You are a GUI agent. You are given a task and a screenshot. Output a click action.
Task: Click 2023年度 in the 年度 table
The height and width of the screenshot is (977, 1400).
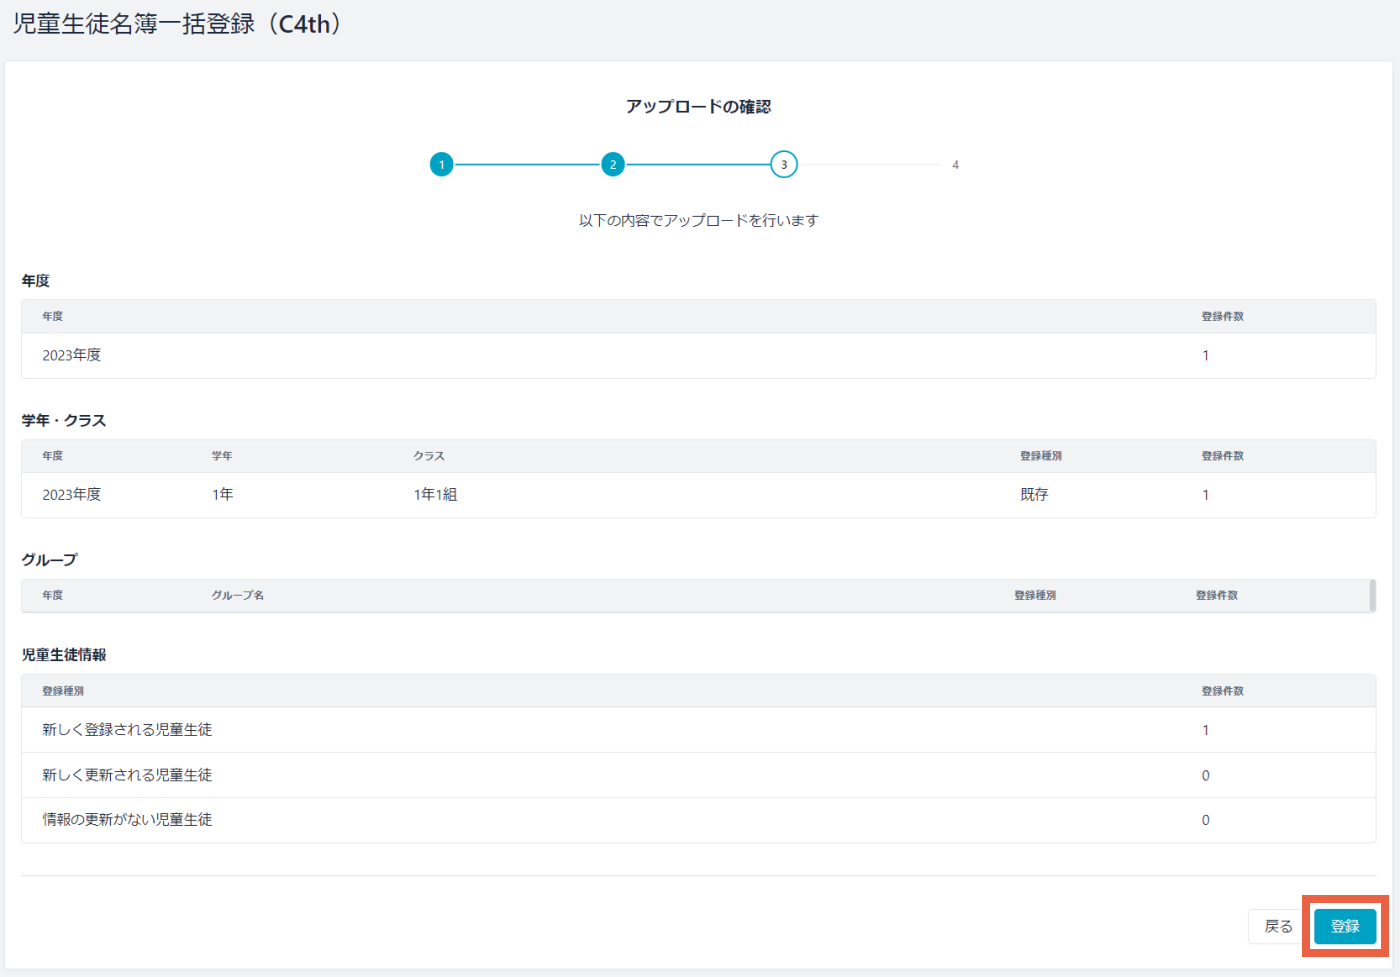[72, 355]
